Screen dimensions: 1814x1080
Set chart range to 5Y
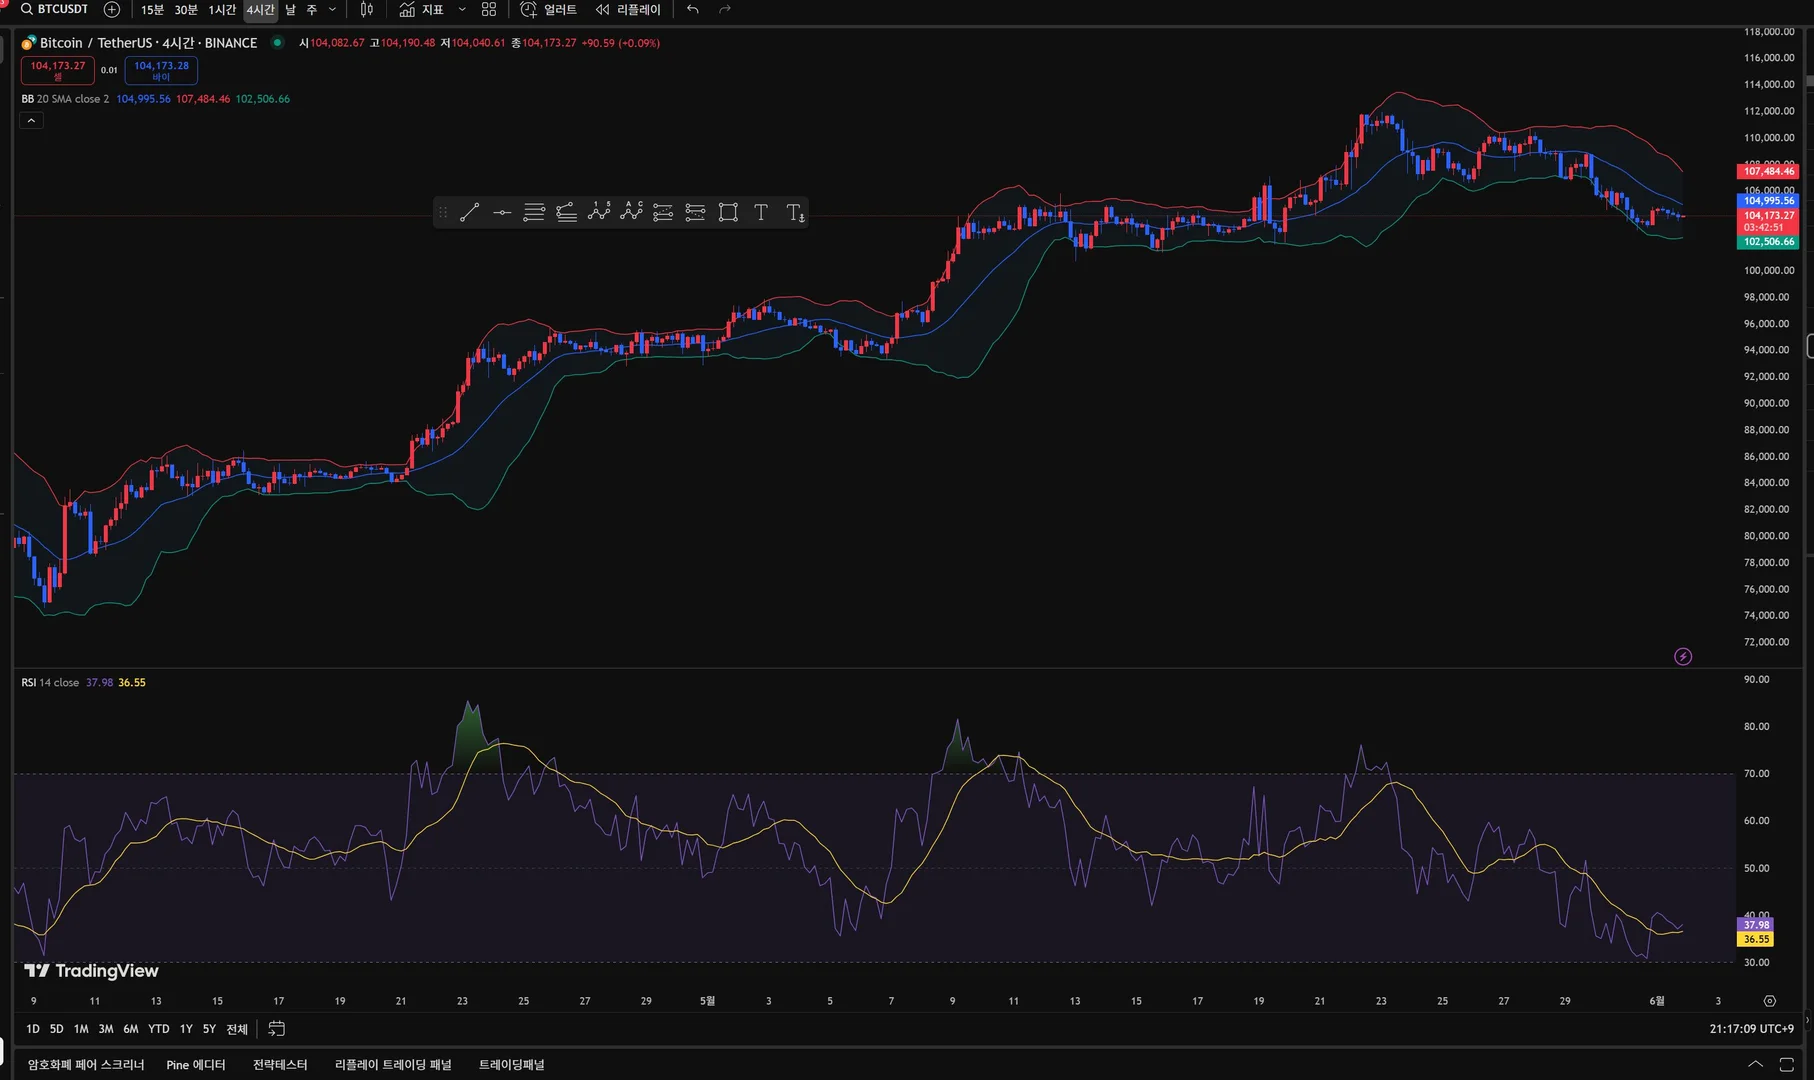(209, 1029)
